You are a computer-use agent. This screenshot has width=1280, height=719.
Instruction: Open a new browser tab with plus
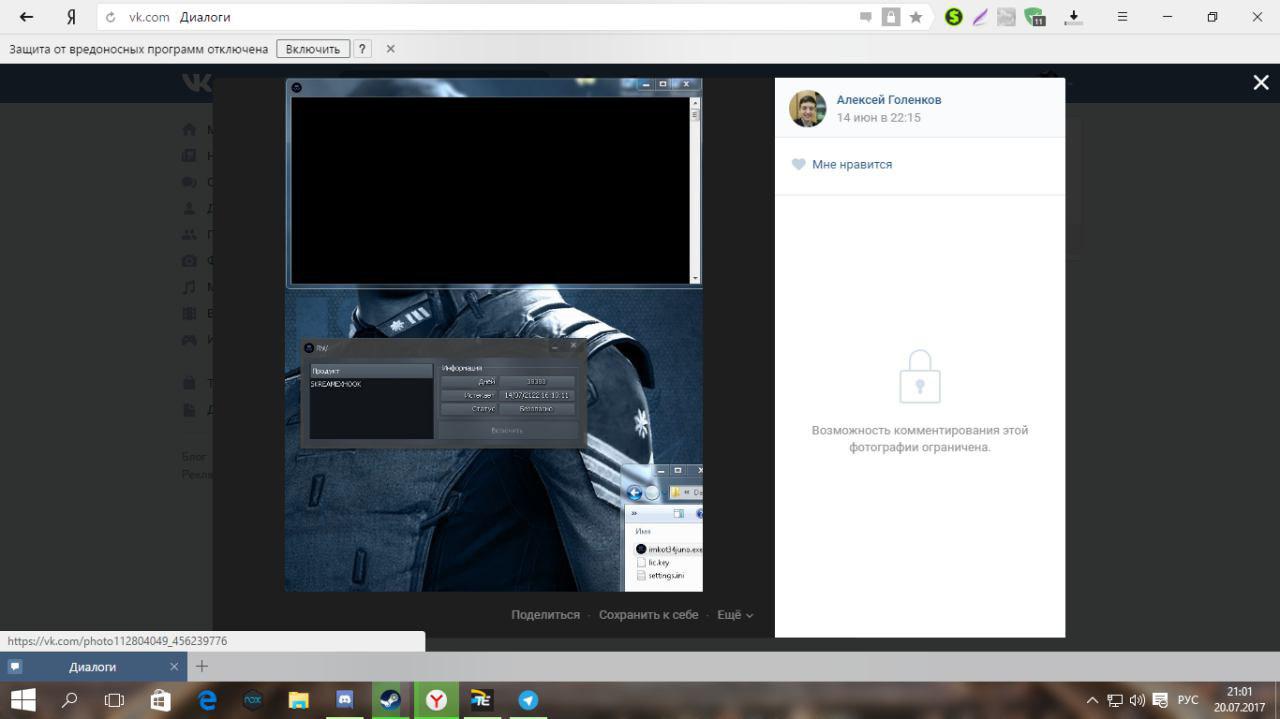pos(201,667)
